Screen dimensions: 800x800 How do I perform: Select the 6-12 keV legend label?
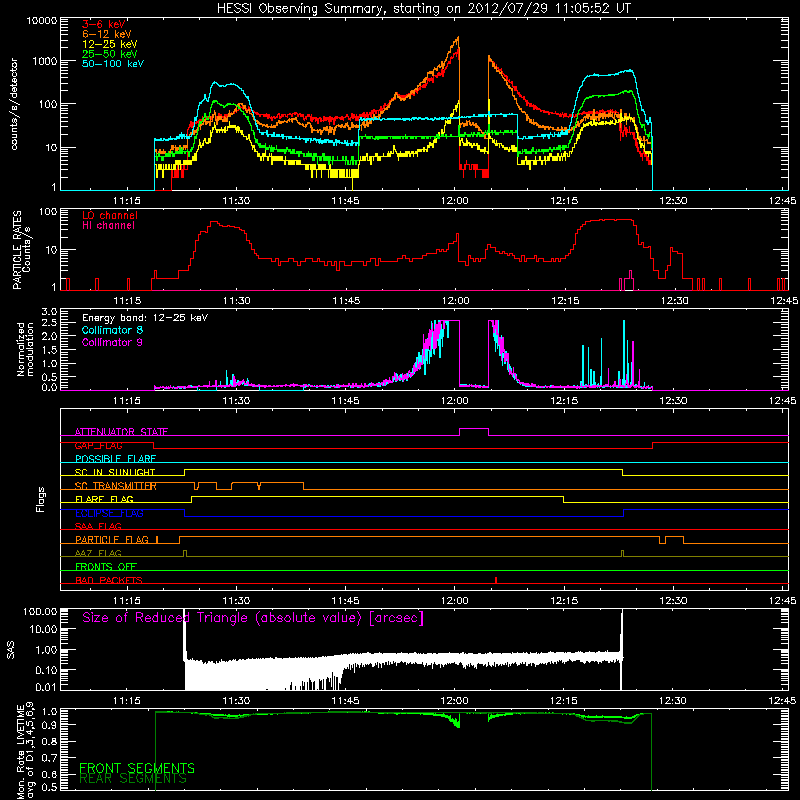click(107, 34)
